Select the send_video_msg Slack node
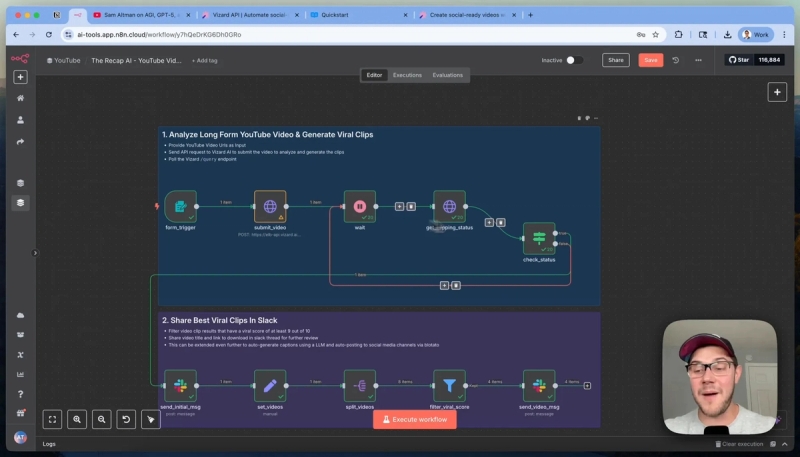This screenshot has width=800, height=457. 539,386
